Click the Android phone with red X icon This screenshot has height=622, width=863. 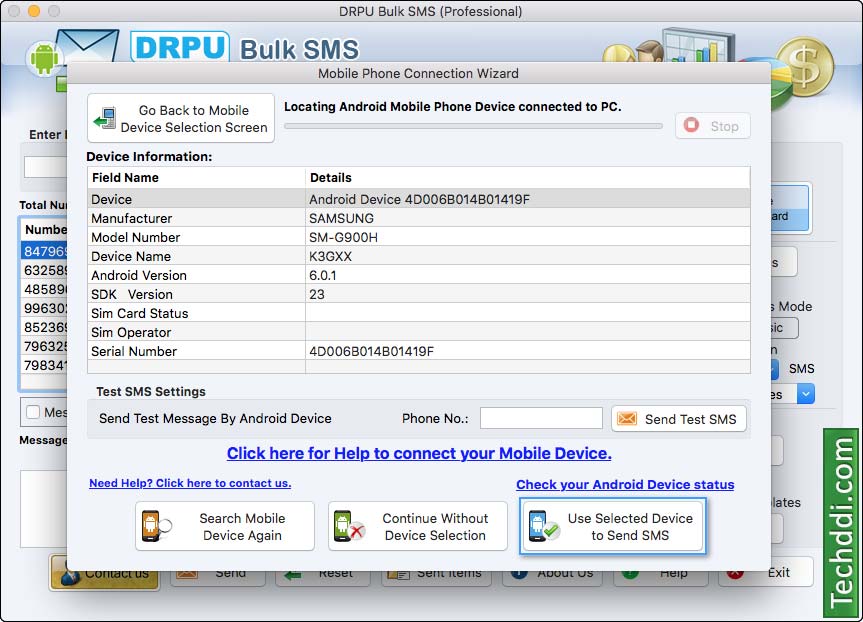point(349,526)
